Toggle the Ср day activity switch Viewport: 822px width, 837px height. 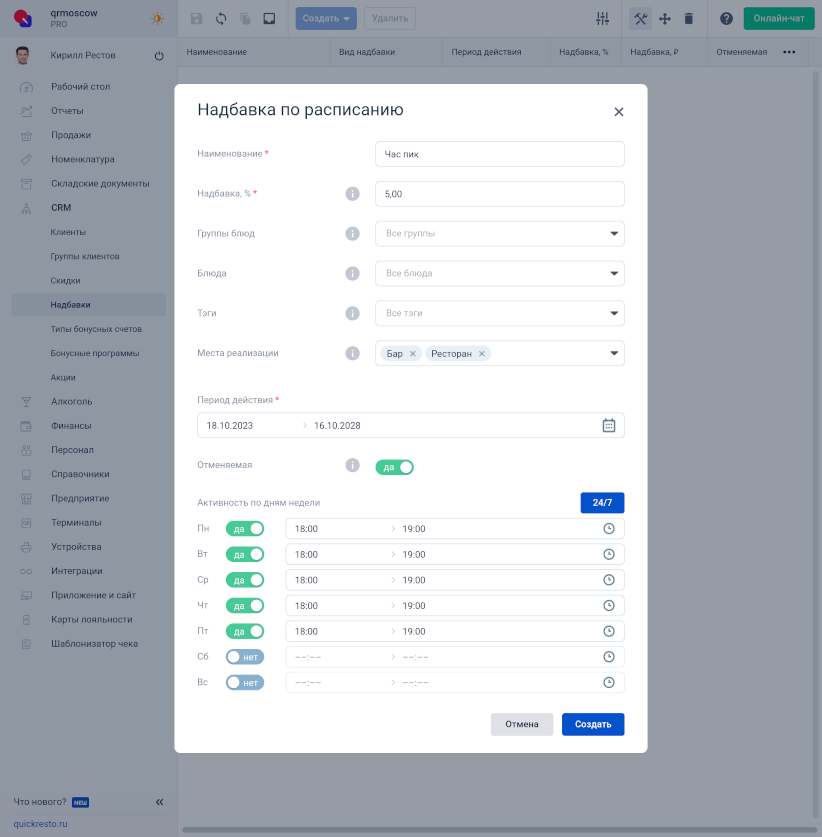[245, 580]
